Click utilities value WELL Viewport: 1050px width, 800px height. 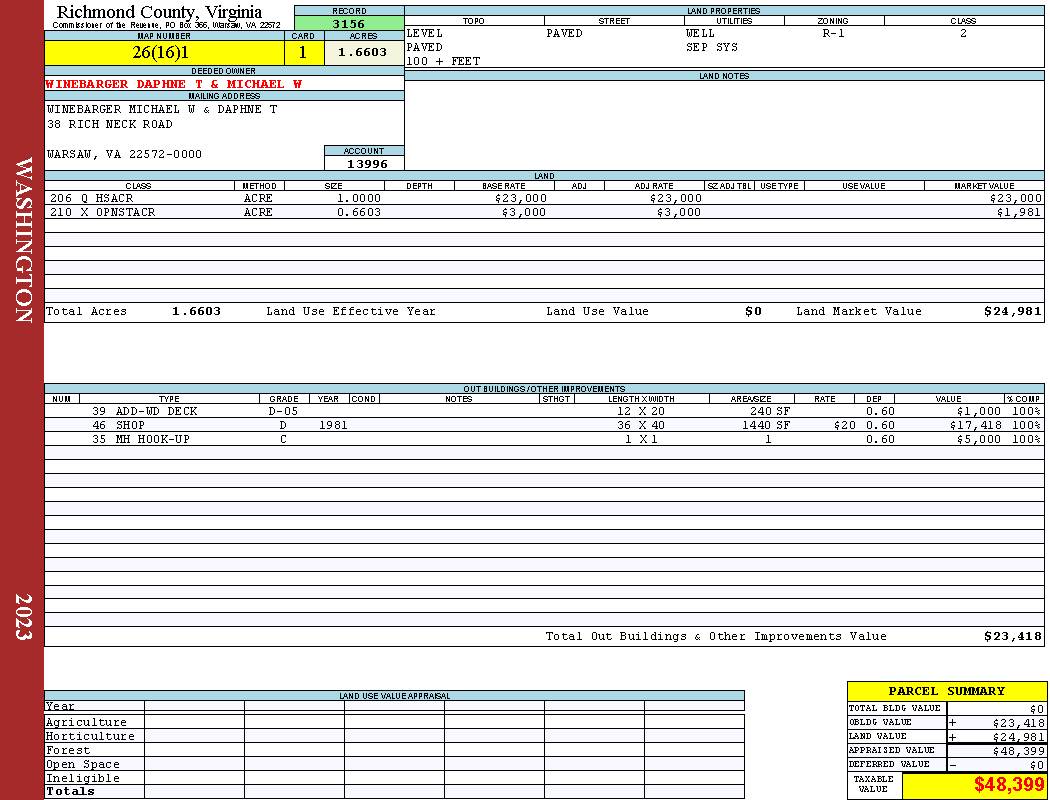700,33
